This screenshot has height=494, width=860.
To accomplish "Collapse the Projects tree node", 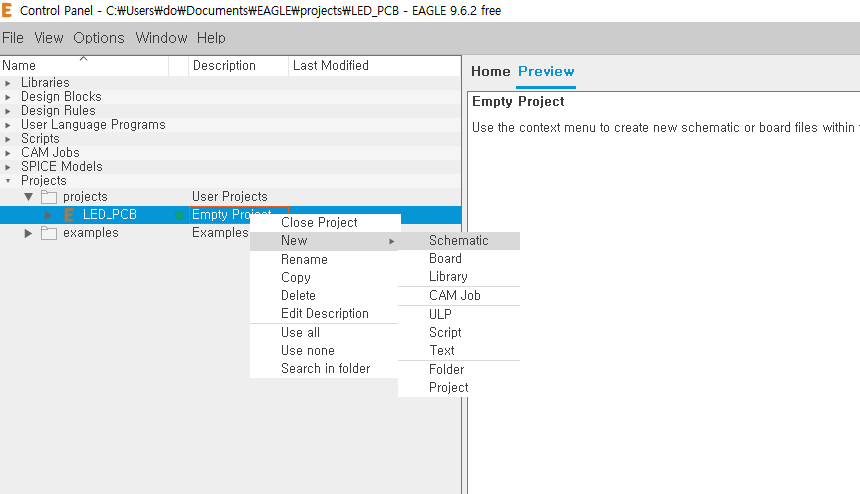I will [x=8, y=181].
